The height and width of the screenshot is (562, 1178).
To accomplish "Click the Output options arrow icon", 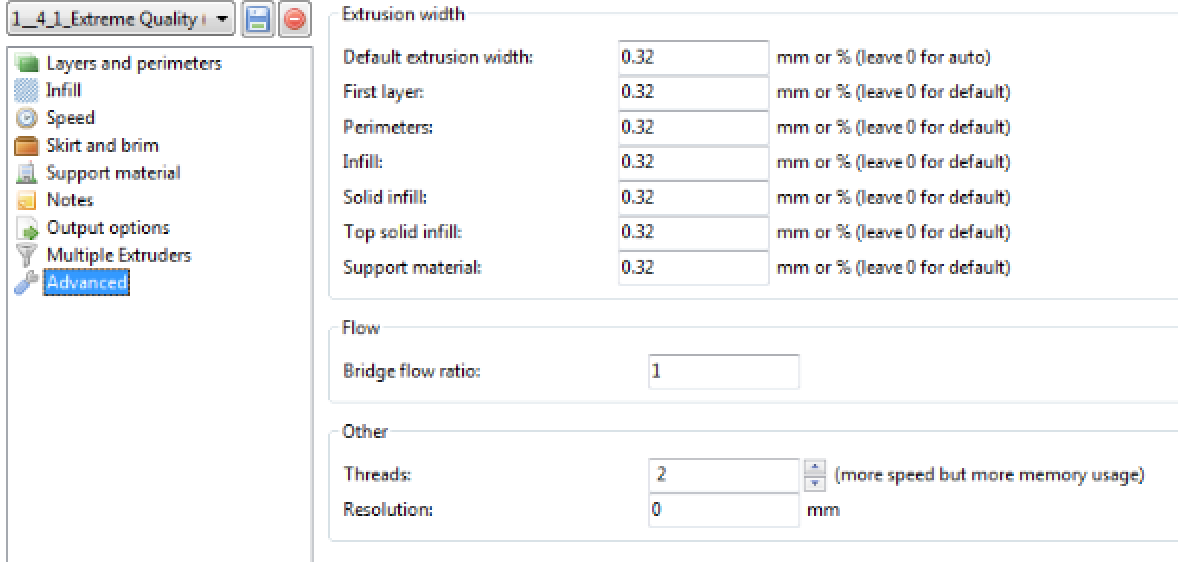I will pos(27,228).
